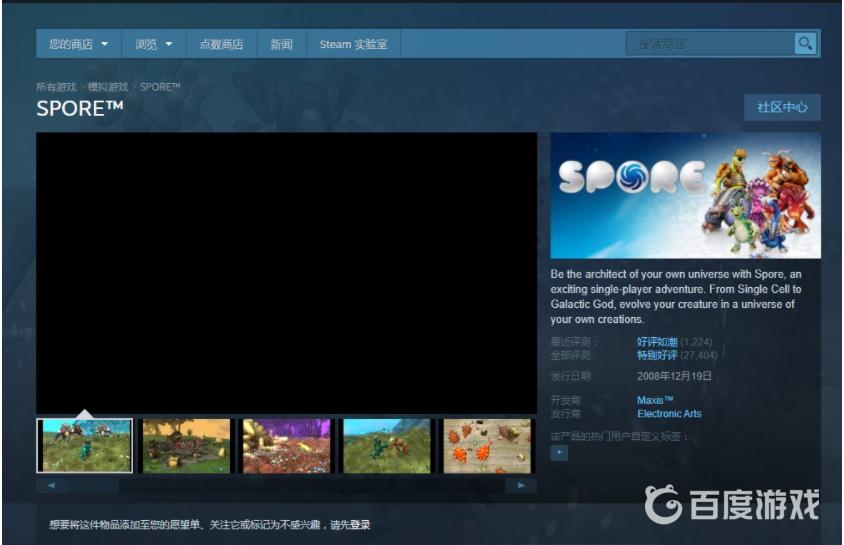Click the release date 2008年12月19日

tap(674, 376)
